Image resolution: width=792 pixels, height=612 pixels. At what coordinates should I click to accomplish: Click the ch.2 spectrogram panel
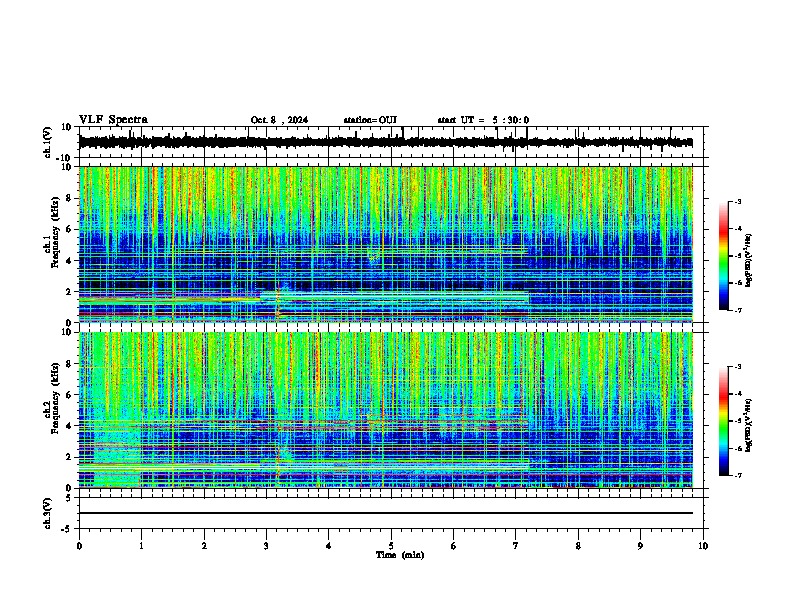click(x=385, y=410)
